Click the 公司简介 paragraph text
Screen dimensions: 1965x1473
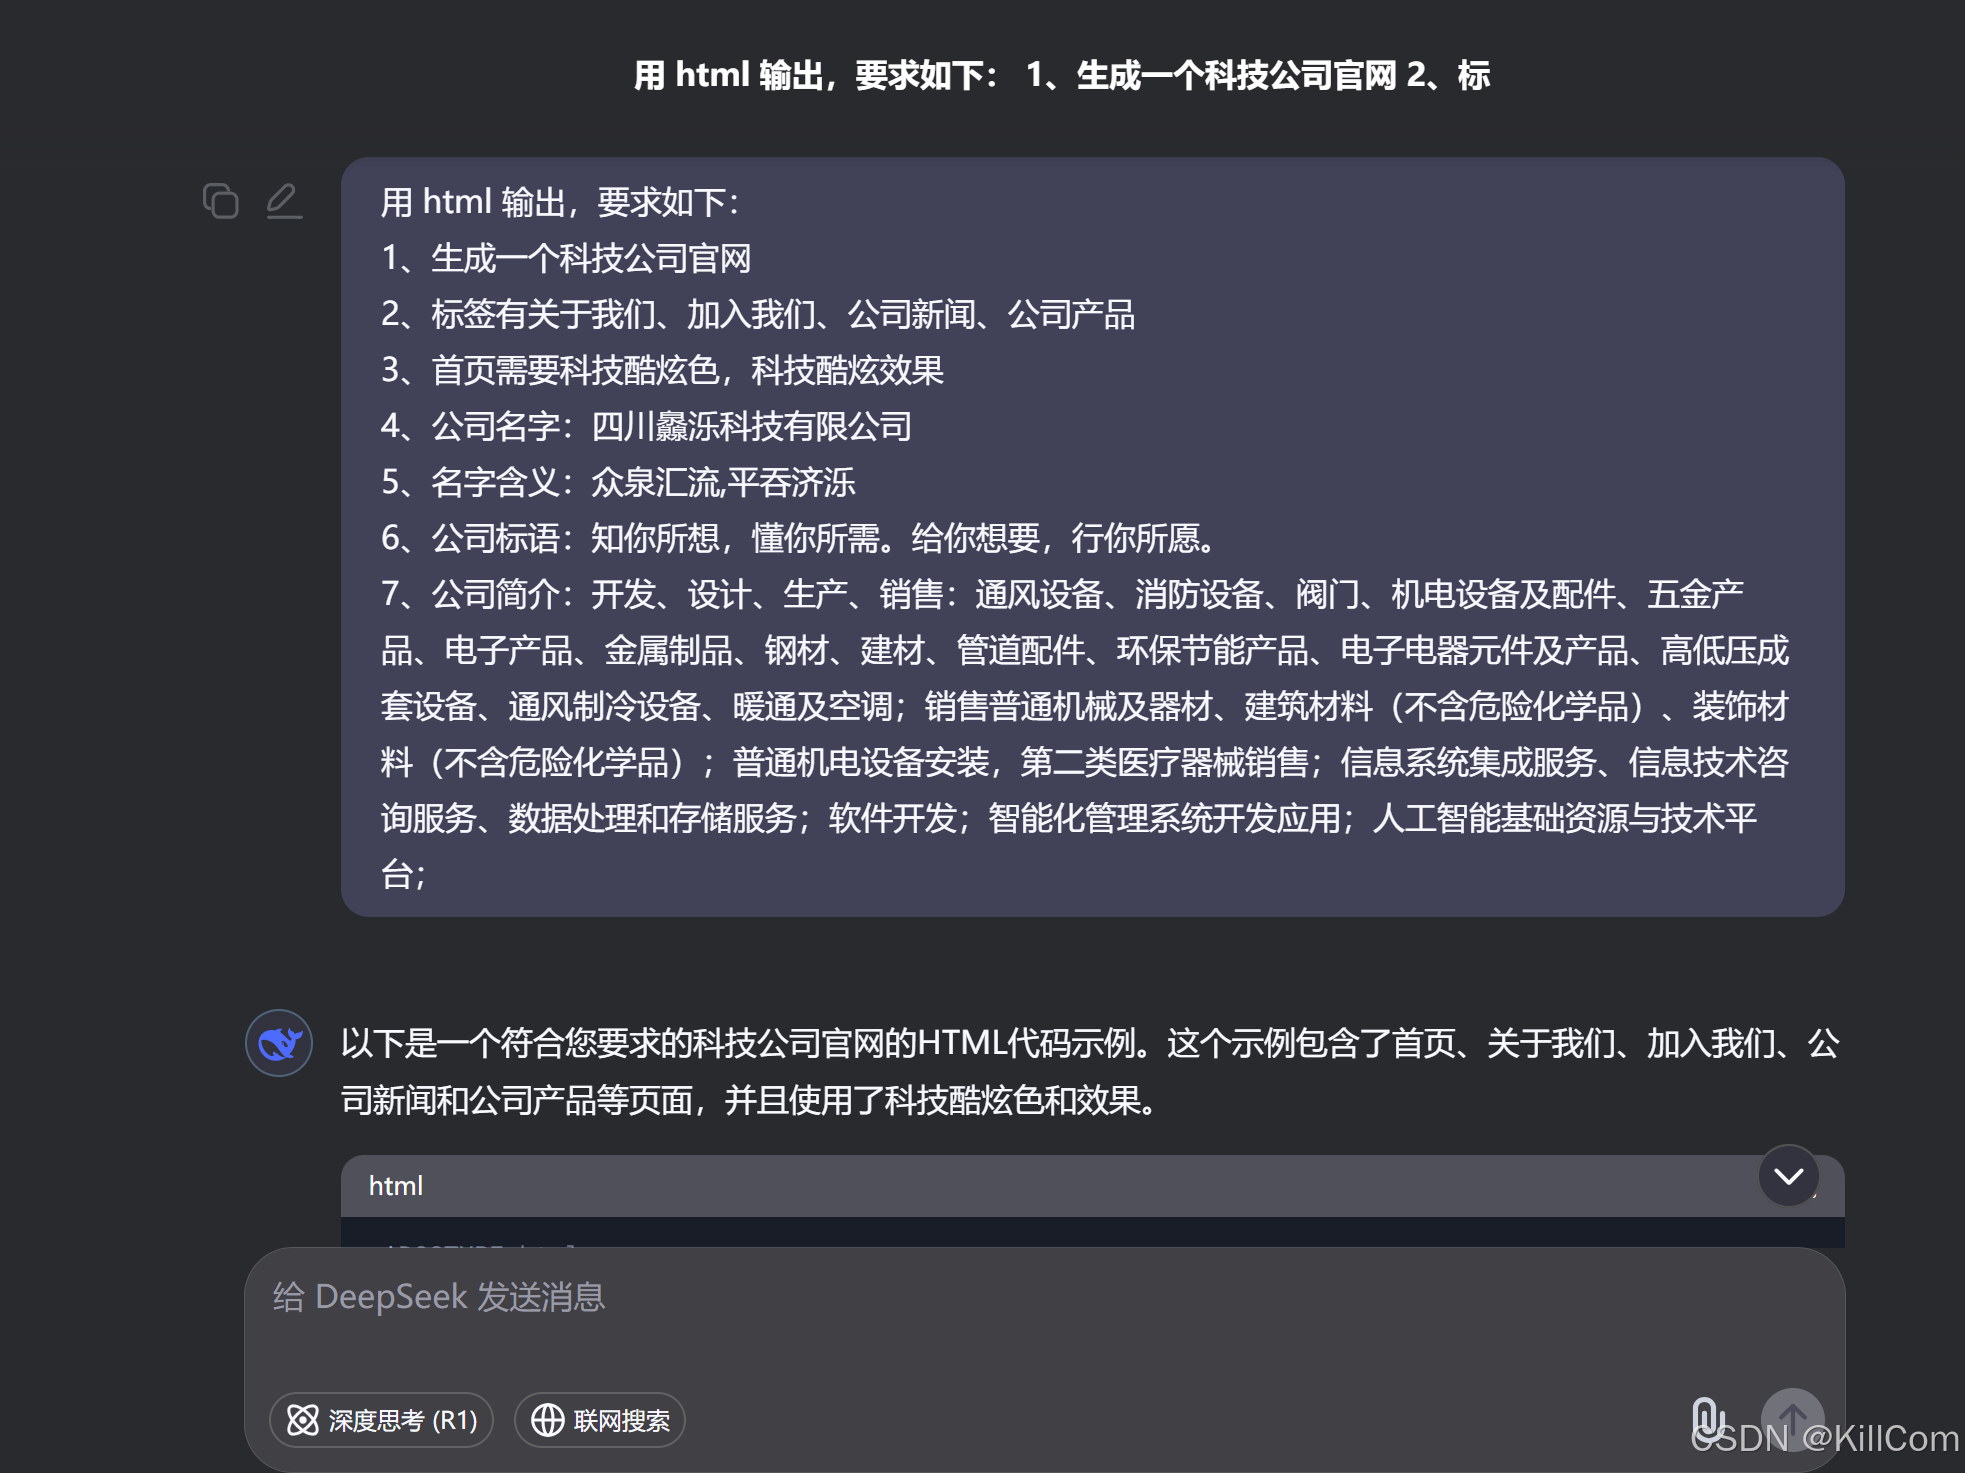tap(1084, 707)
